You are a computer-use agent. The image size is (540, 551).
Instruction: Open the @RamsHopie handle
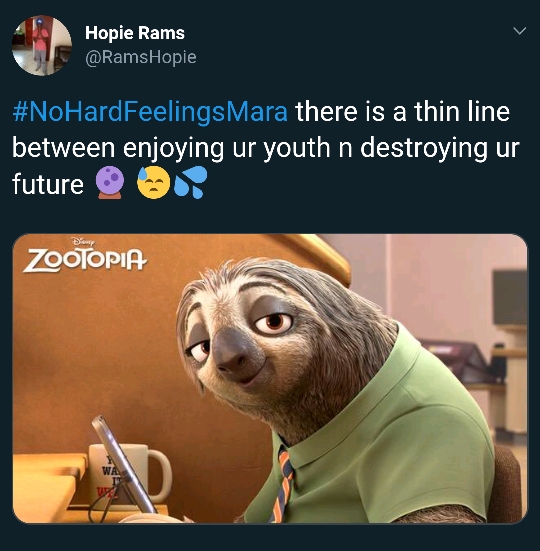point(141,57)
